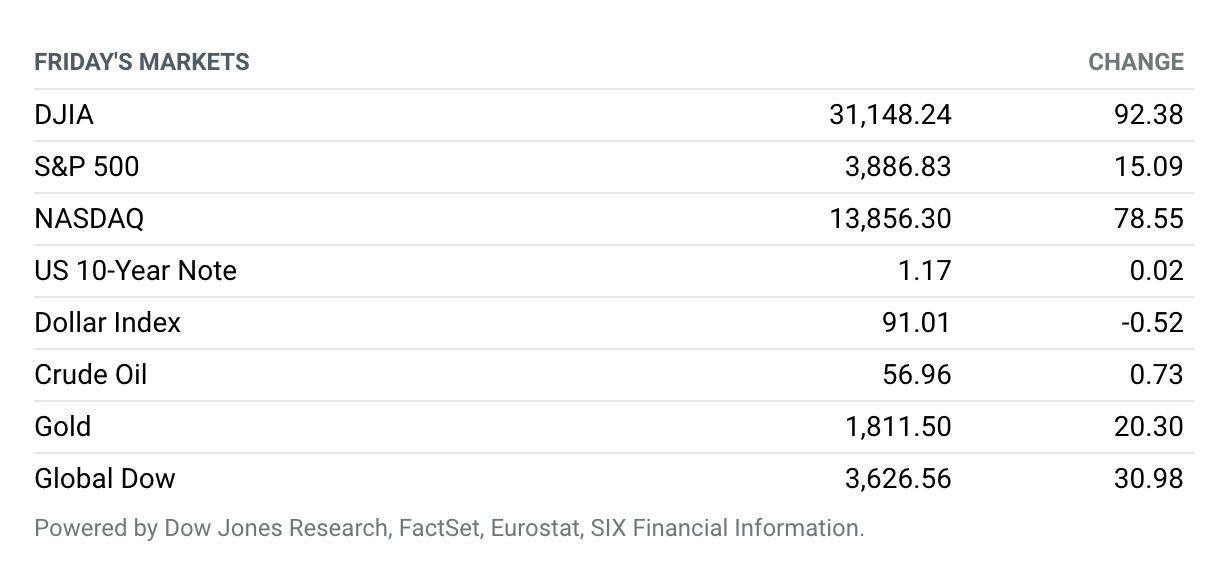Click the S&P 500 value 3,886.83
The image size is (1224, 588).
[898, 167]
